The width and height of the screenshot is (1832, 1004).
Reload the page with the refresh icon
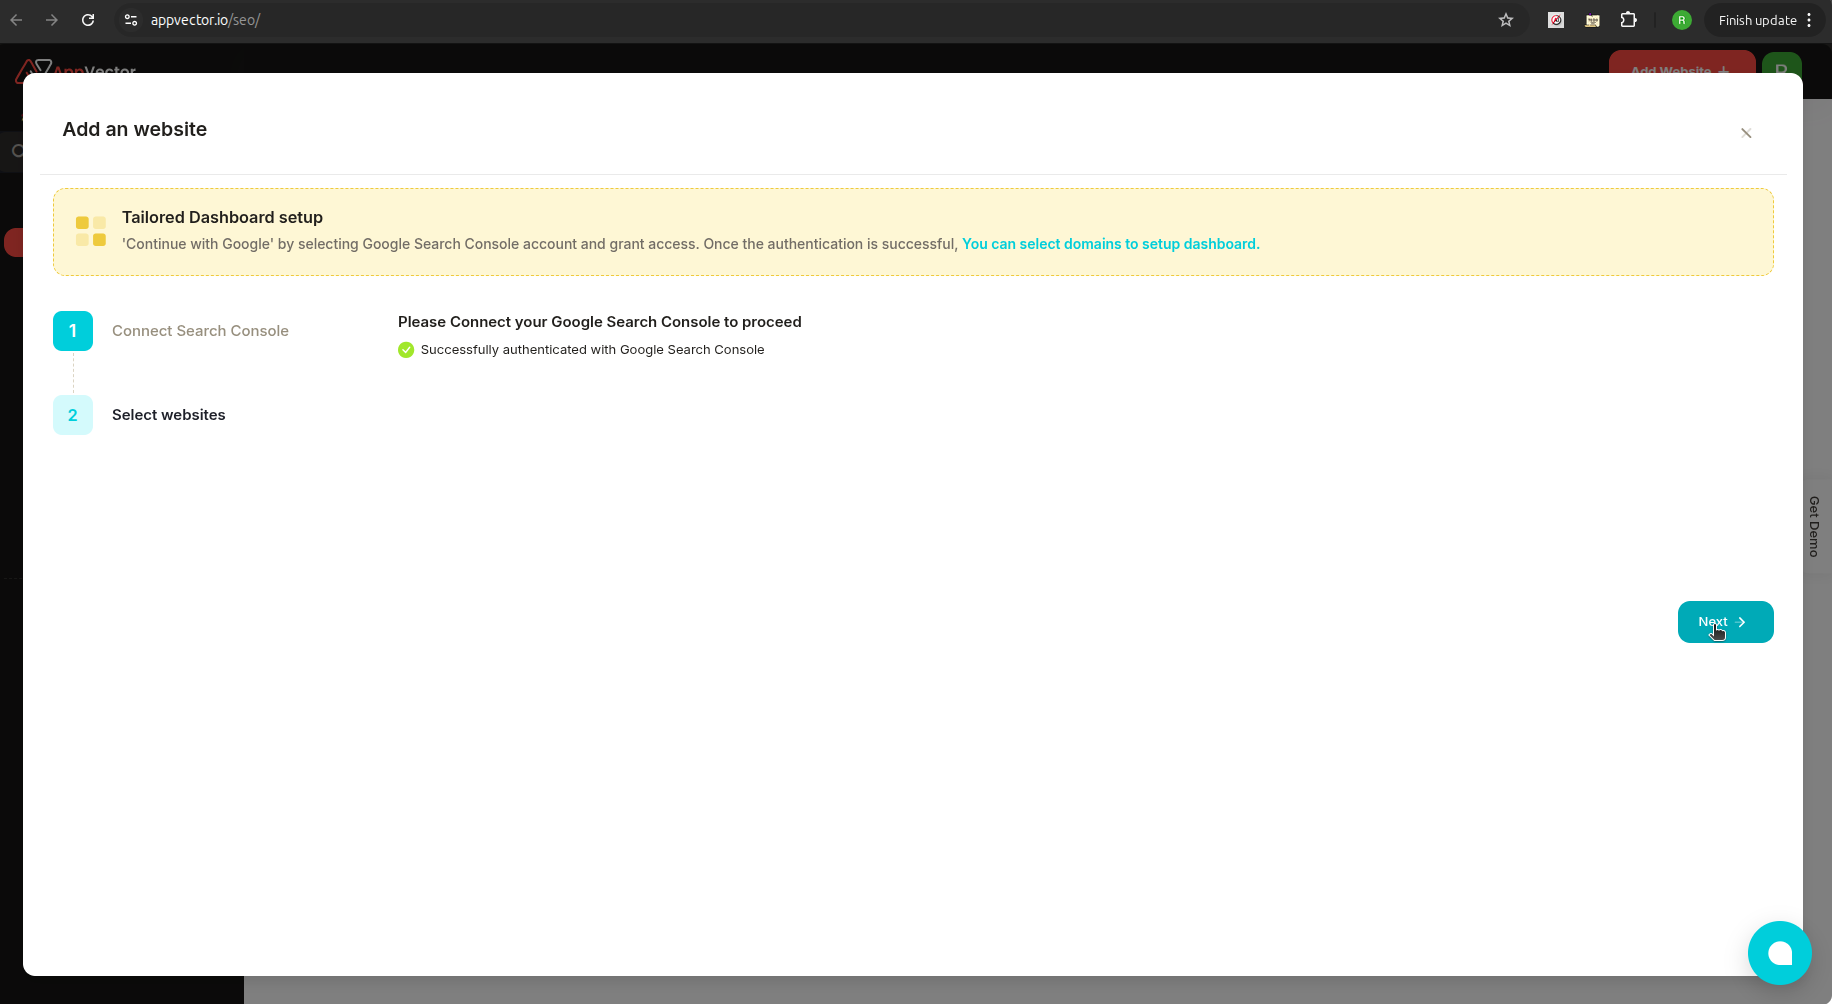(88, 20)
